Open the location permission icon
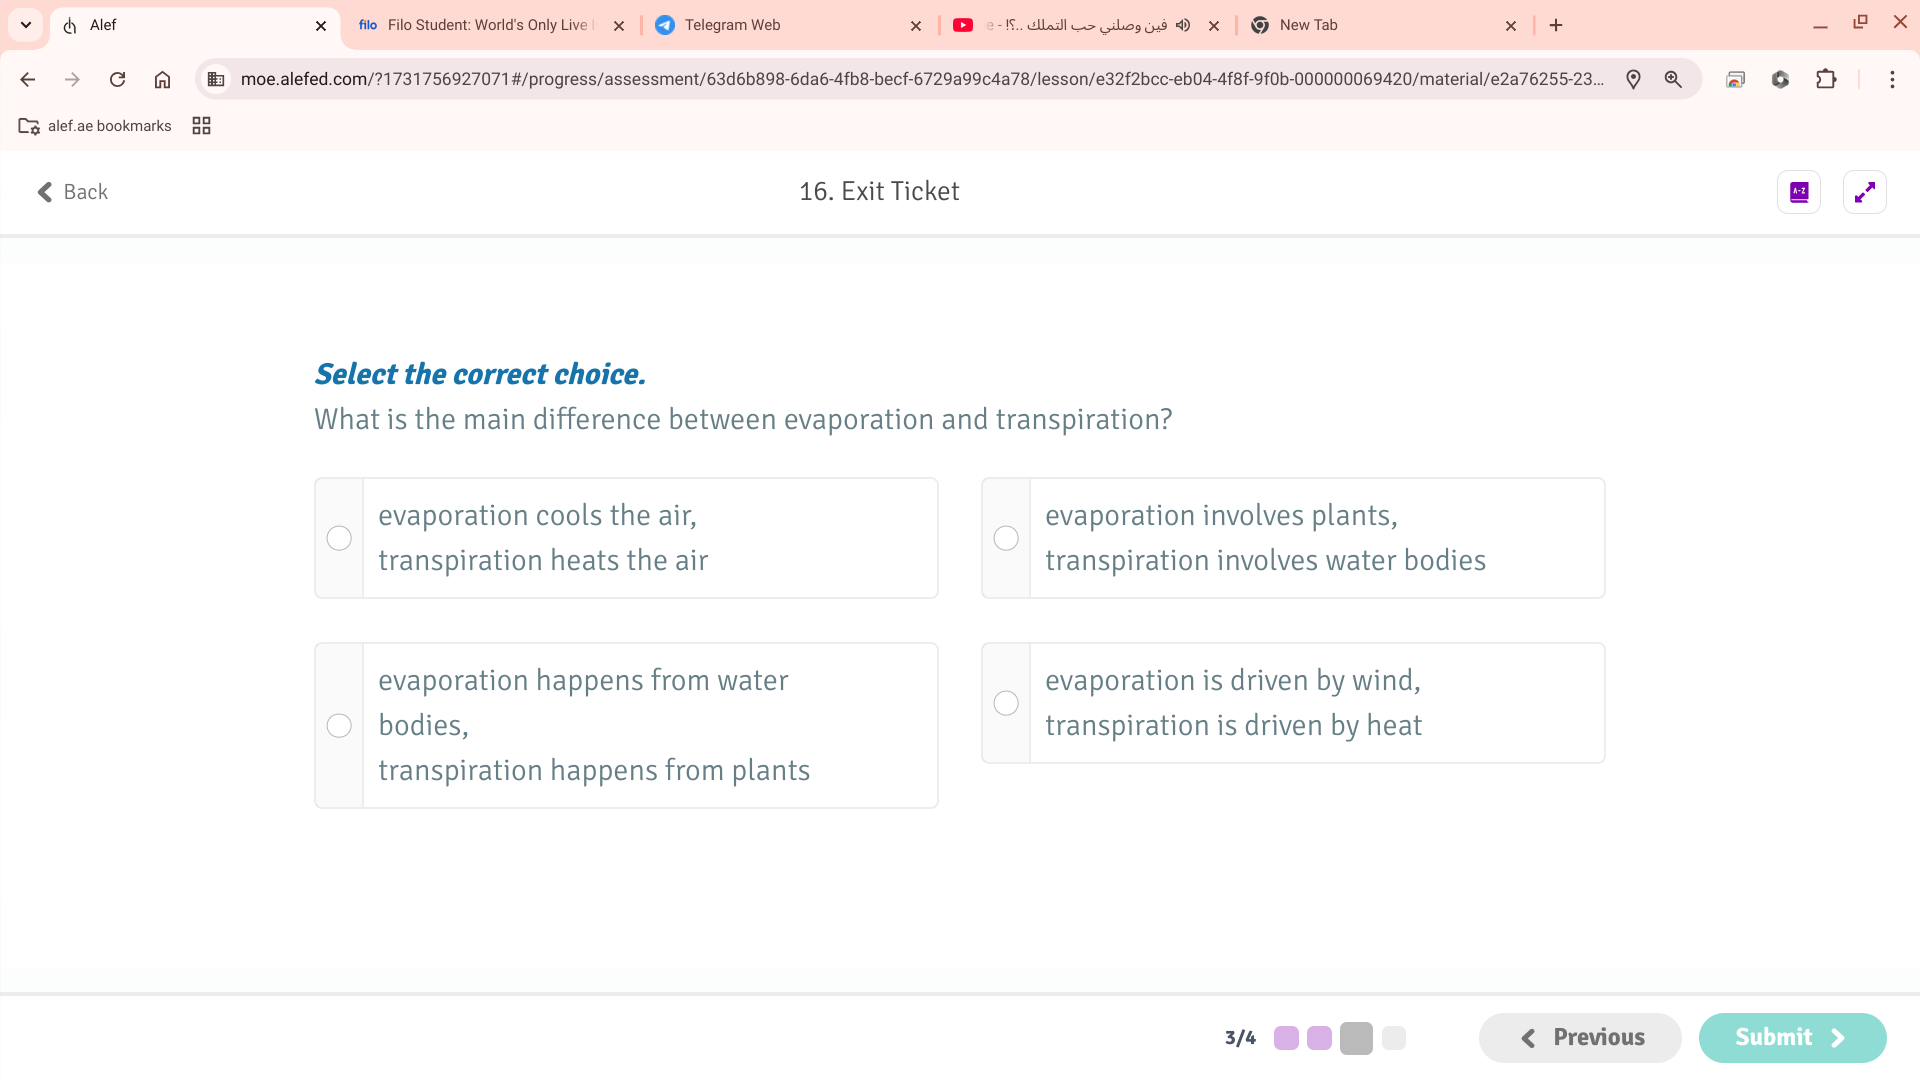Image resolution: width=1920 pixels, height=1080 pixels. [1633, 79]
